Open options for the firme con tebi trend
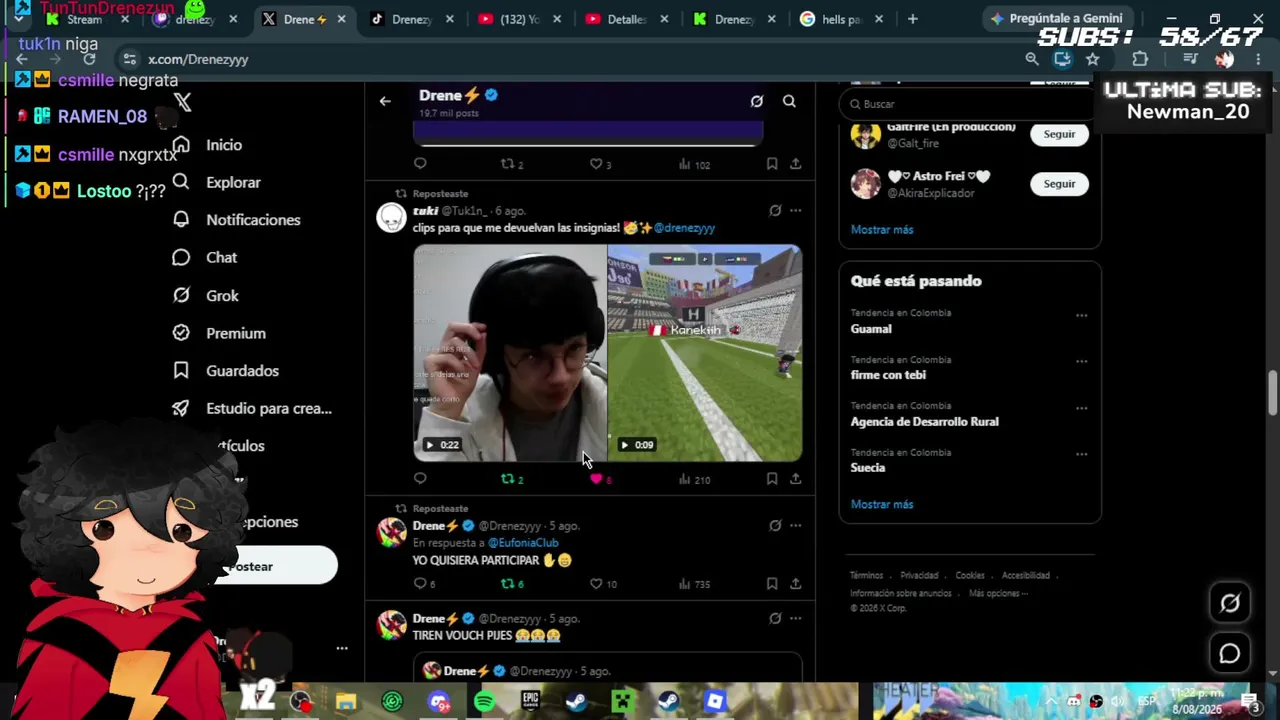 [x=1081, y=361]
